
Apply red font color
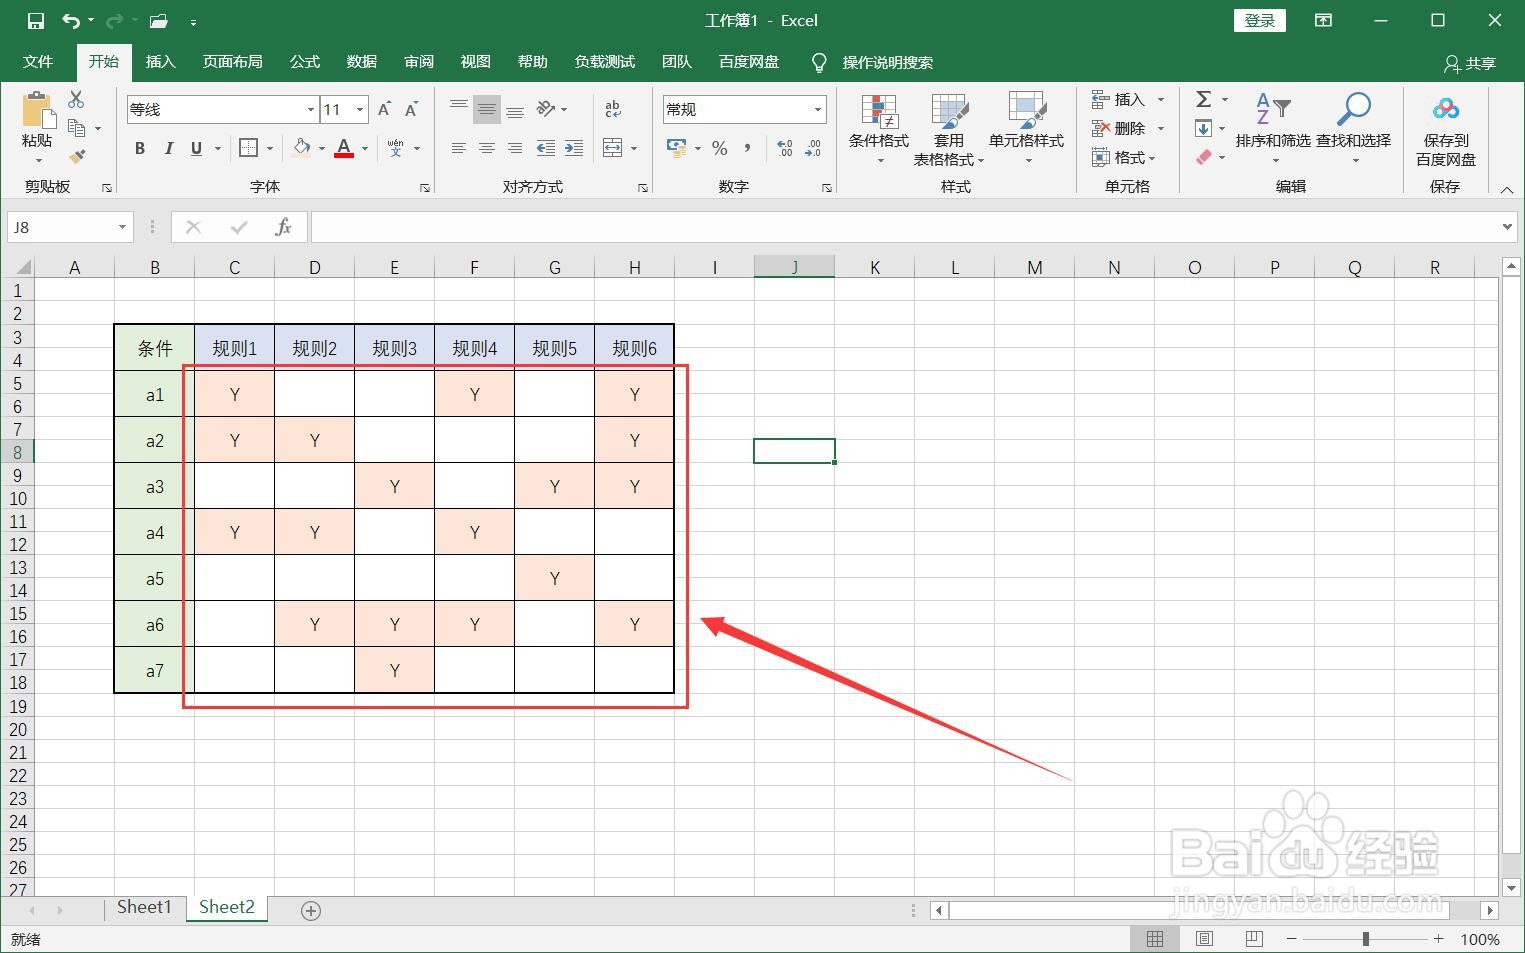click(344, 148)
